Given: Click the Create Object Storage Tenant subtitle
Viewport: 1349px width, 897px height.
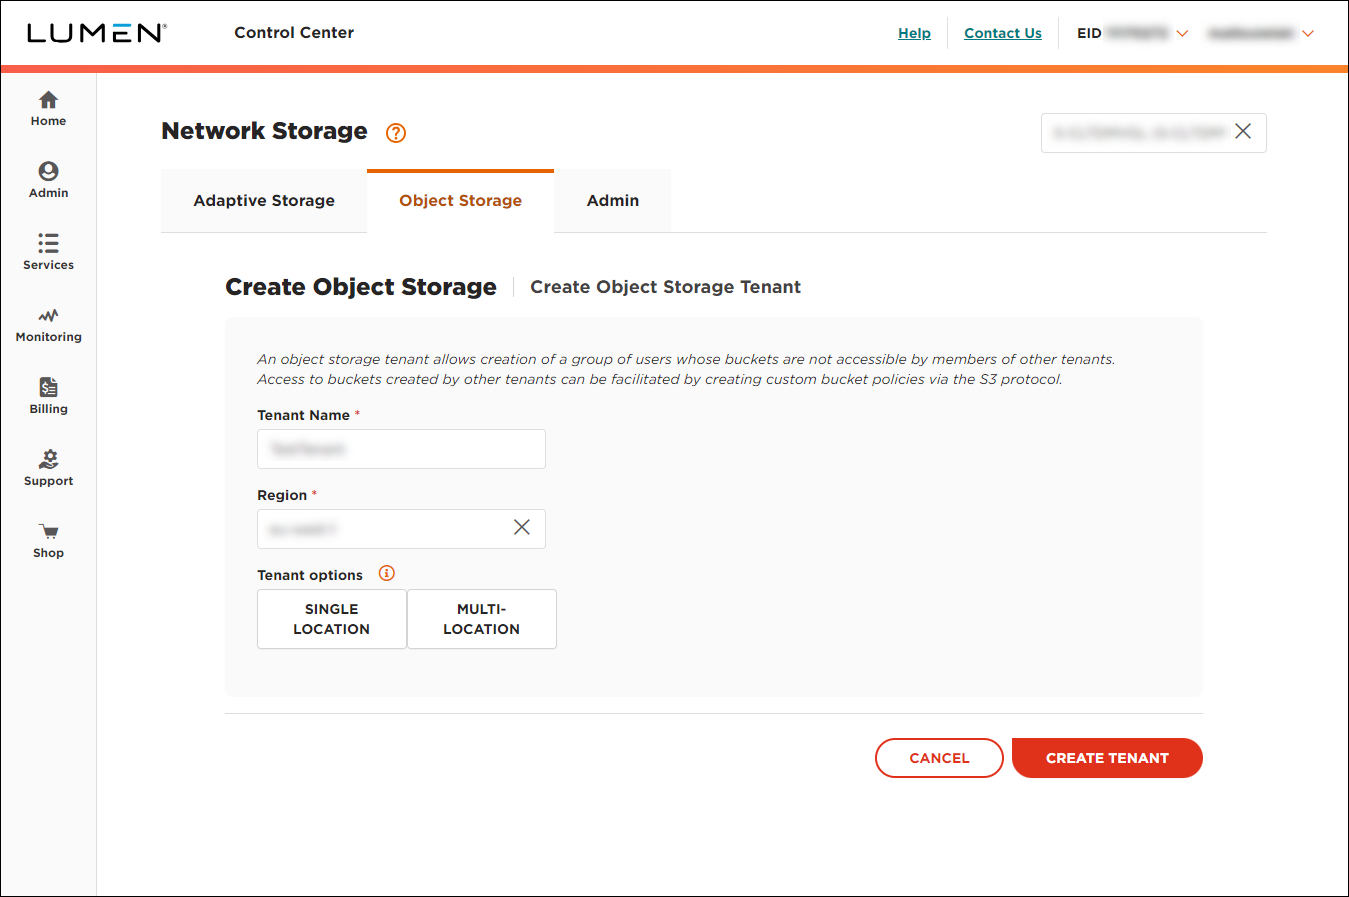Looking at the screenshot, I should pyautogui.click(x=665, y=287).
